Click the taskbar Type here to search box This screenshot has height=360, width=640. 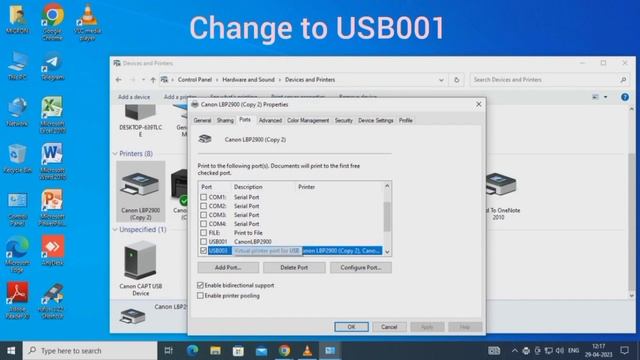coord(90,351)
